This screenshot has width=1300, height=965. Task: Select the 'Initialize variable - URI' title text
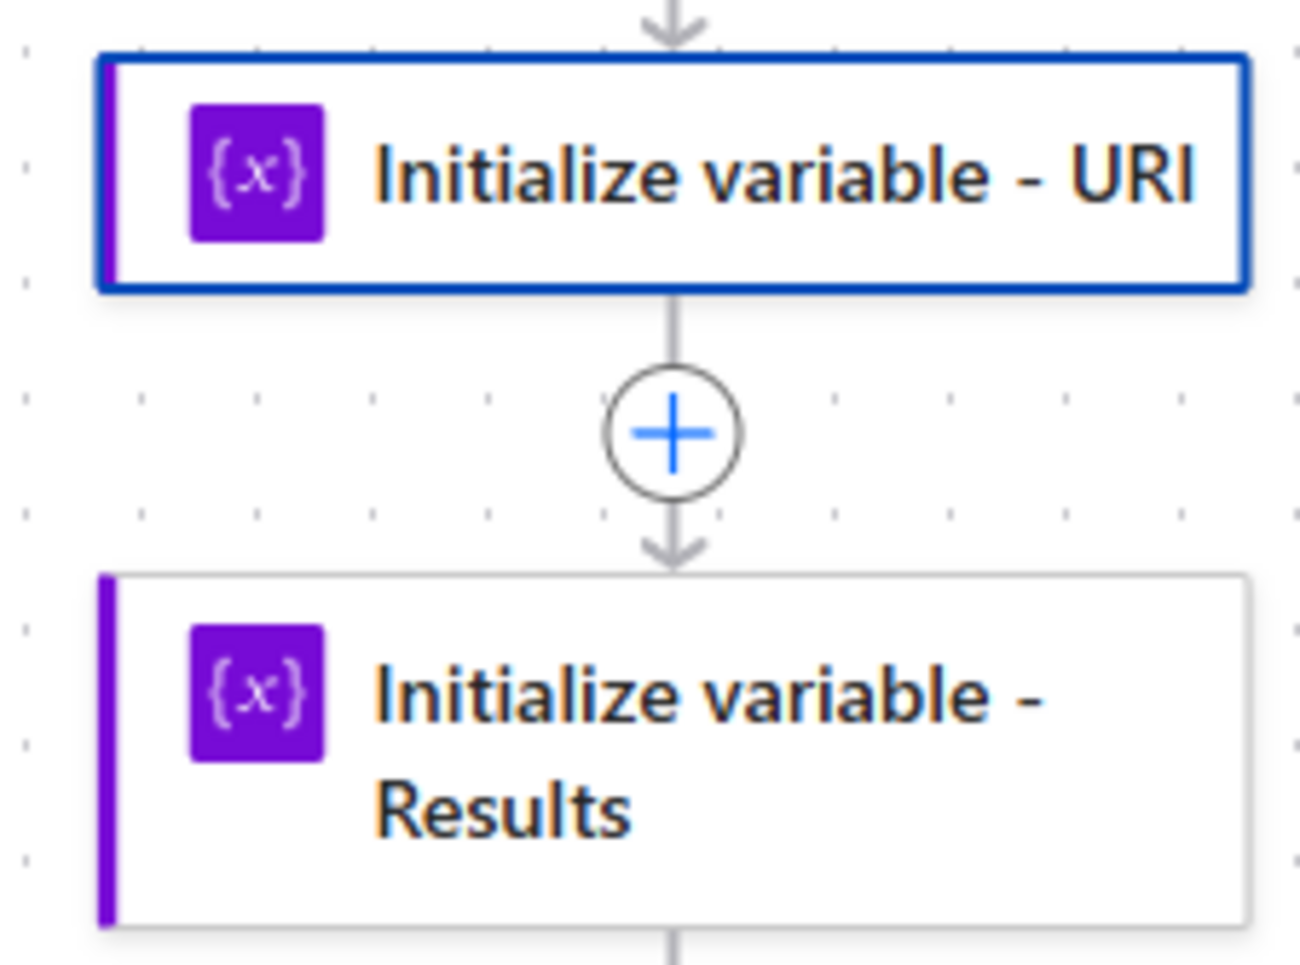[x=784, y=175]
